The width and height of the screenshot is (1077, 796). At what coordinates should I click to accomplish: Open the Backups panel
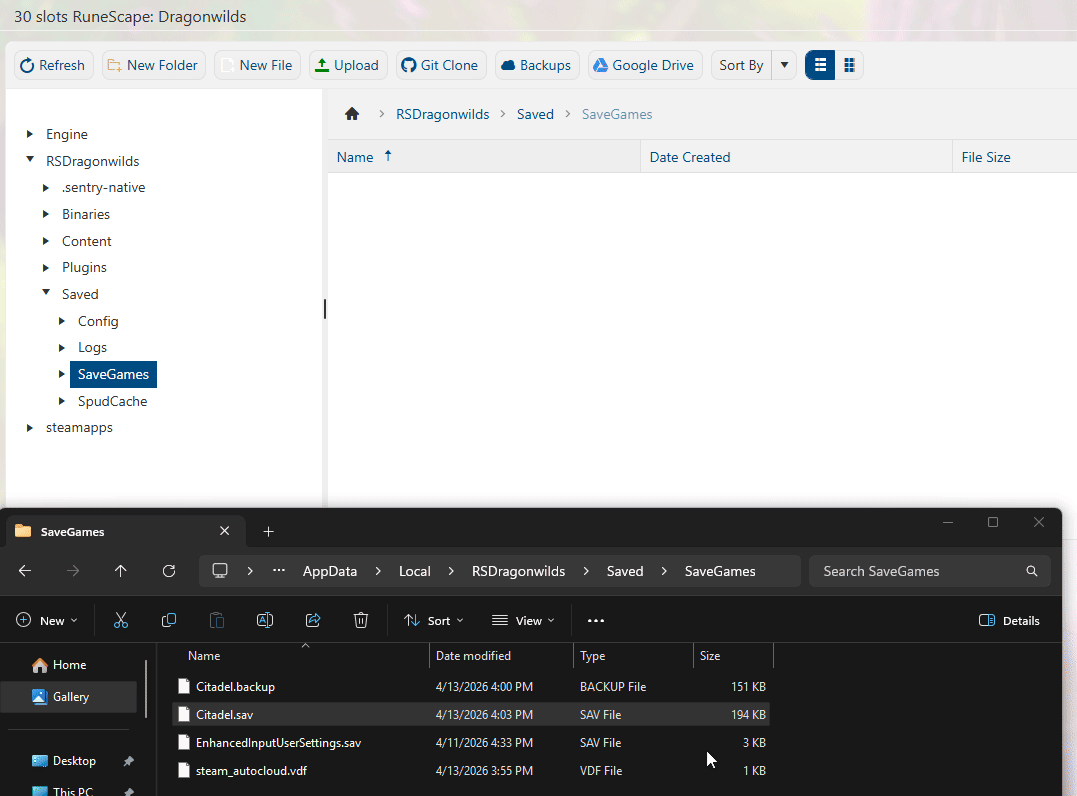tap(536, 65)
